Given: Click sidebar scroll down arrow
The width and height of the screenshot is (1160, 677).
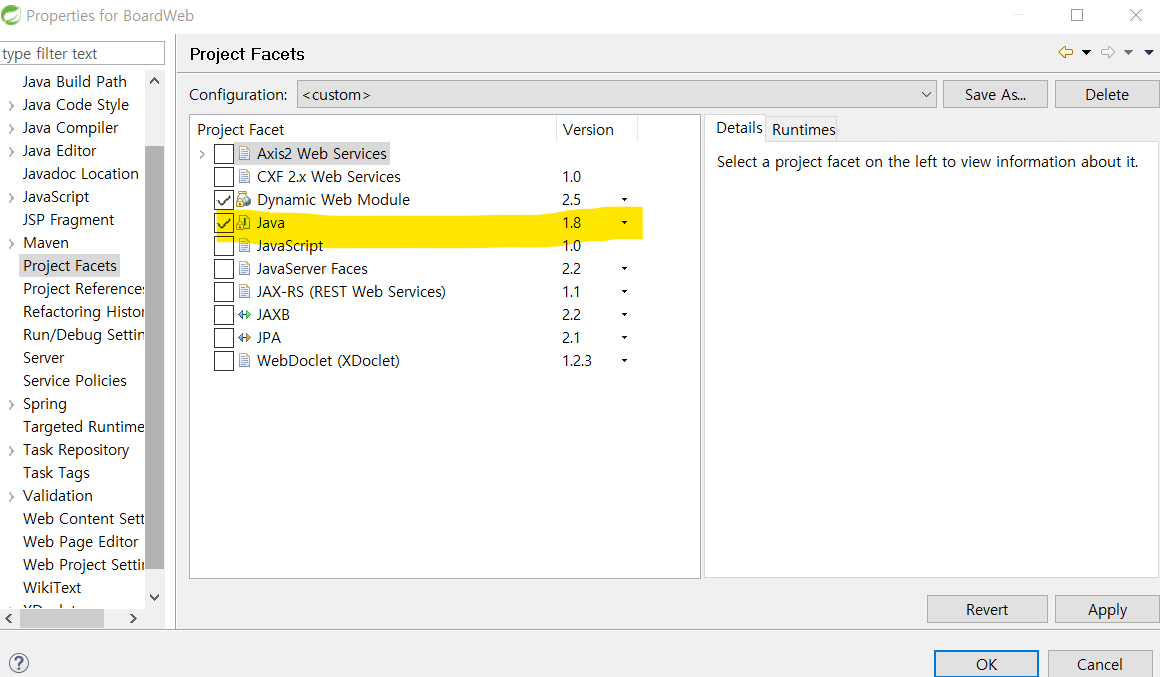Looking at the screenshot, I should click(x=154, y=597).
